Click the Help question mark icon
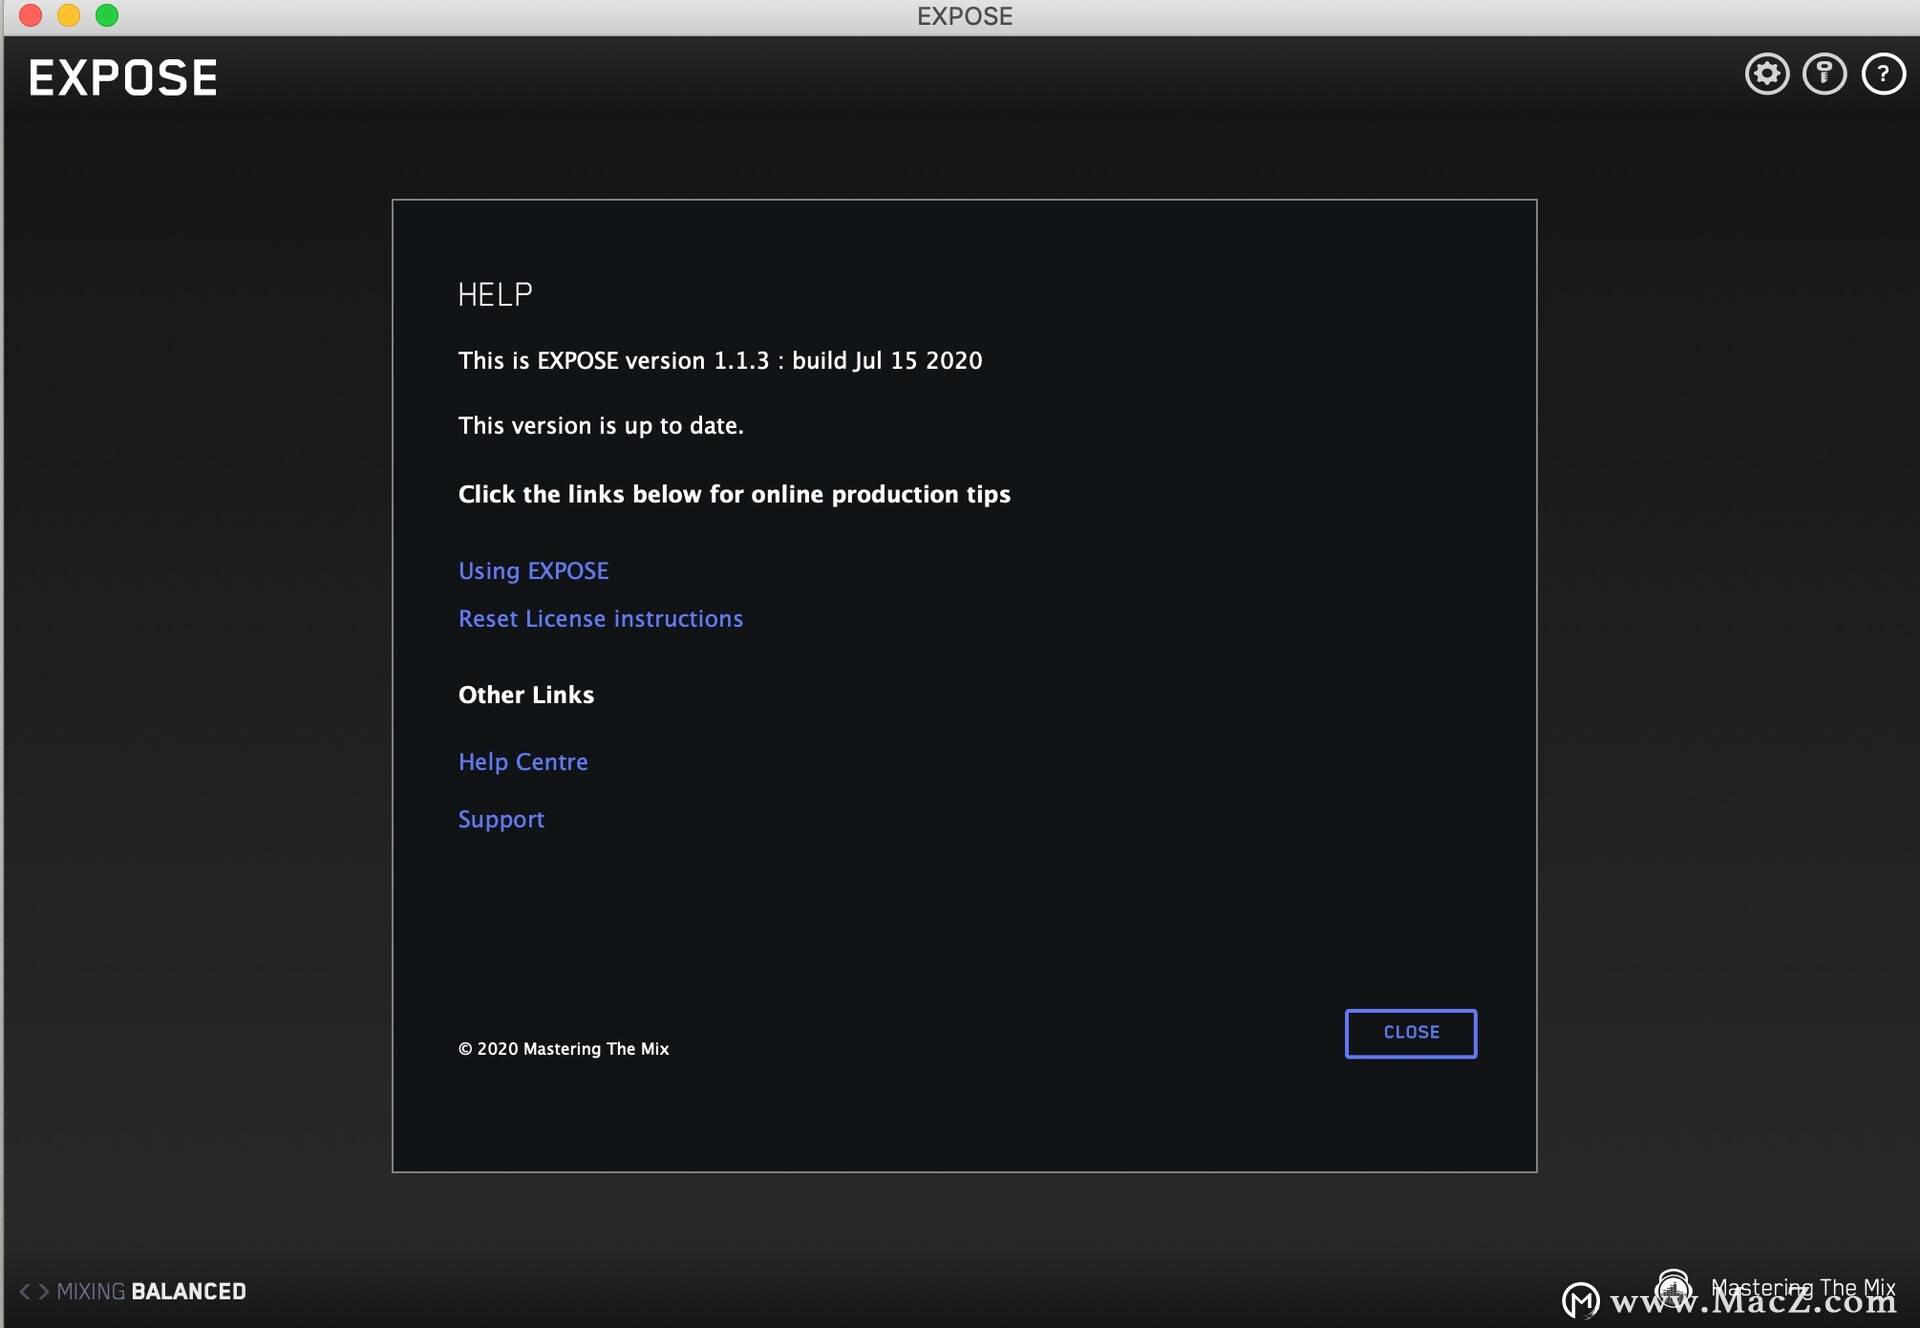 pos(1884,72)
